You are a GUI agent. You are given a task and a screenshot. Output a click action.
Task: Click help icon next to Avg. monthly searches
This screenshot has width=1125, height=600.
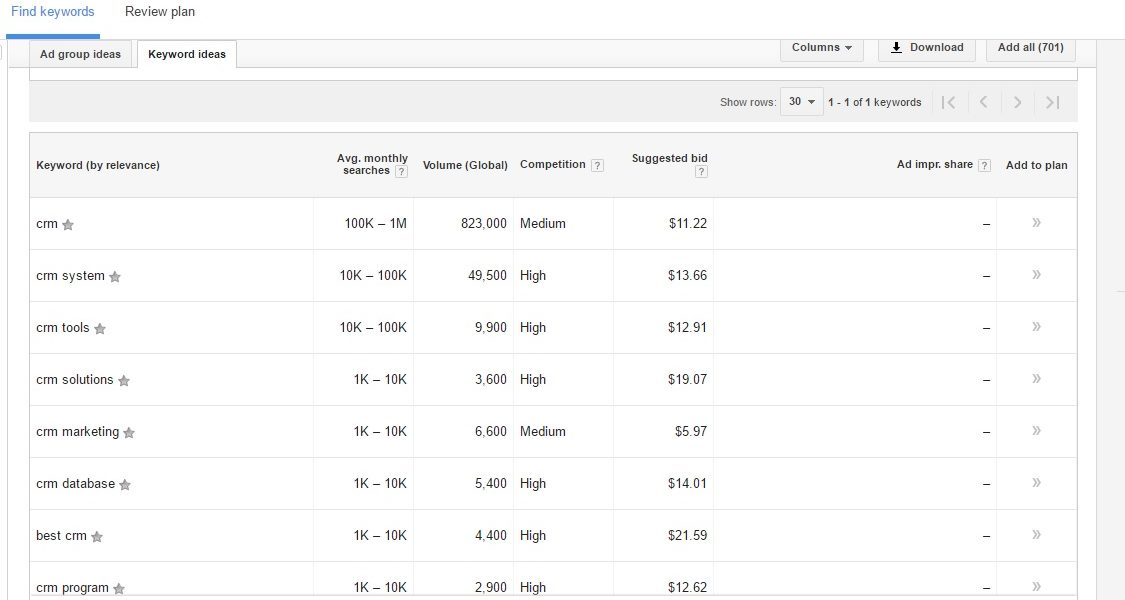click(x=401, y=172)
